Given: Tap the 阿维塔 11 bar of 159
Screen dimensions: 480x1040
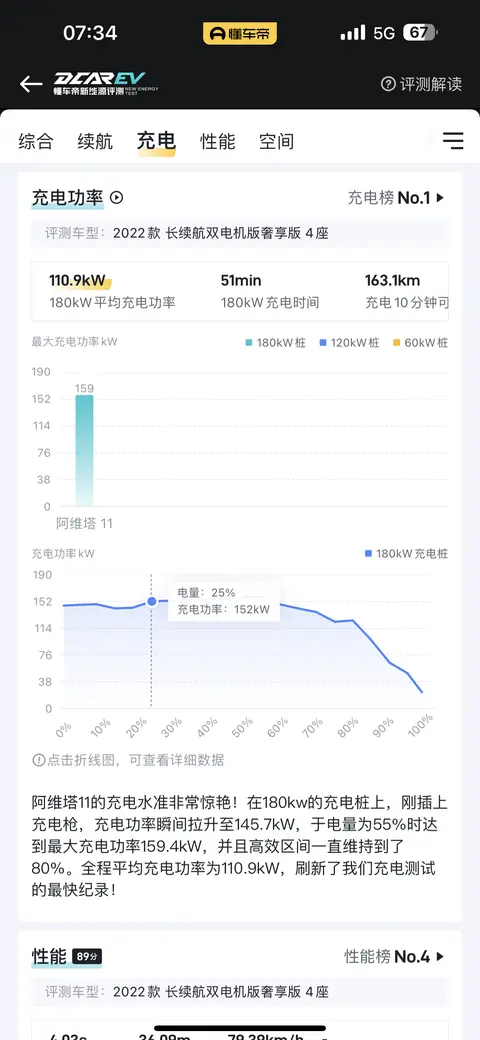Looking at the screenshot, I should pos(84,451).
